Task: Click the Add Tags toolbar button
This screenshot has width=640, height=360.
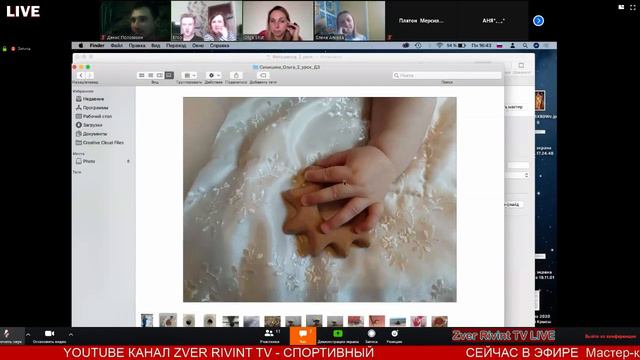Action: click(x=263, y=76)
